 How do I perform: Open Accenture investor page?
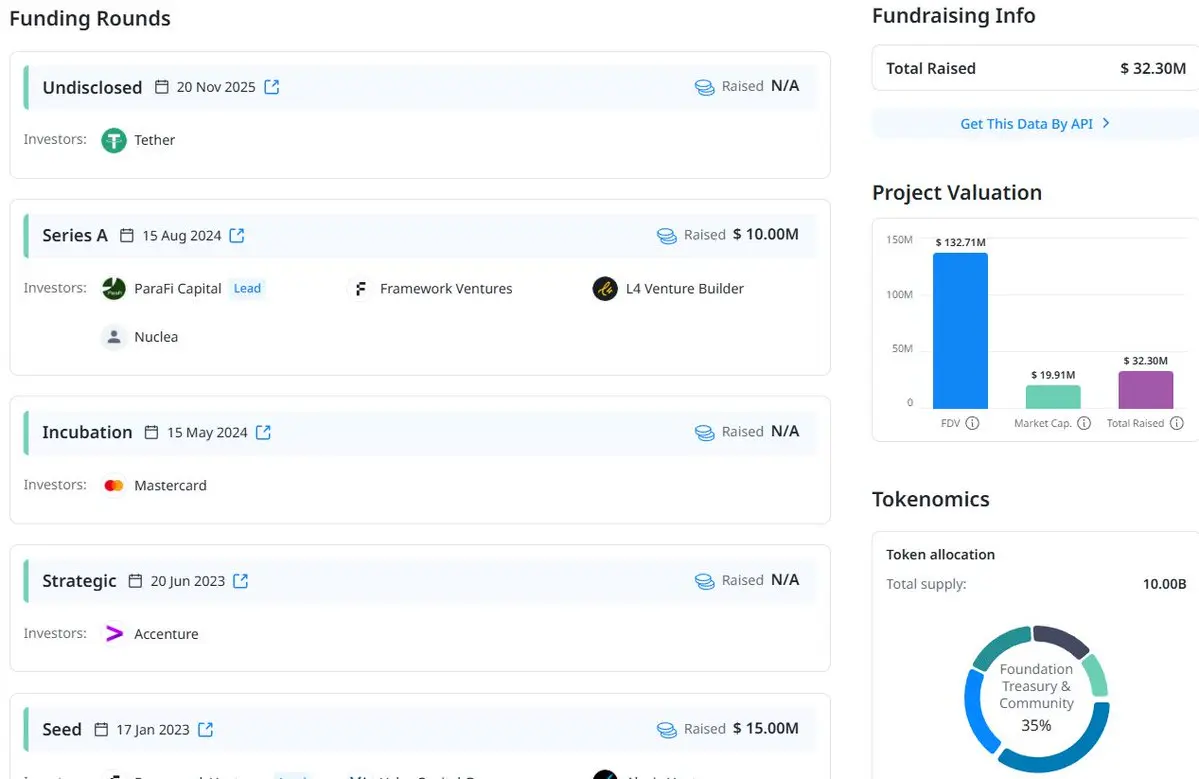pos(166,634)
